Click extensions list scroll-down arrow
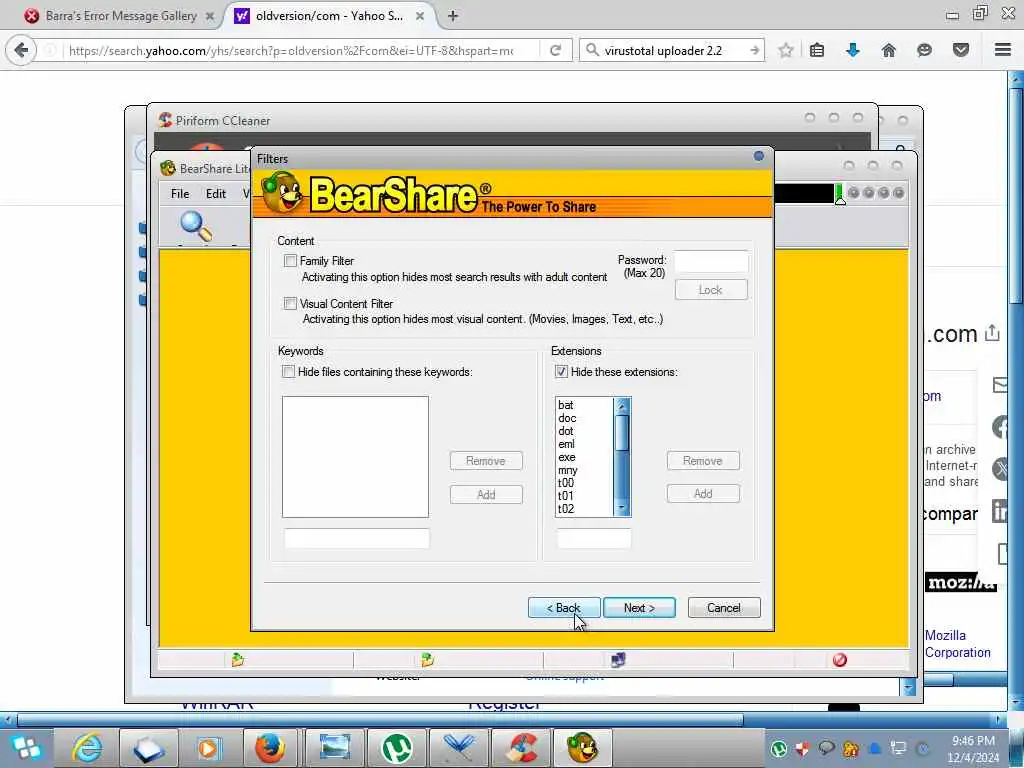1024x768 pixels. click(622, 508)
